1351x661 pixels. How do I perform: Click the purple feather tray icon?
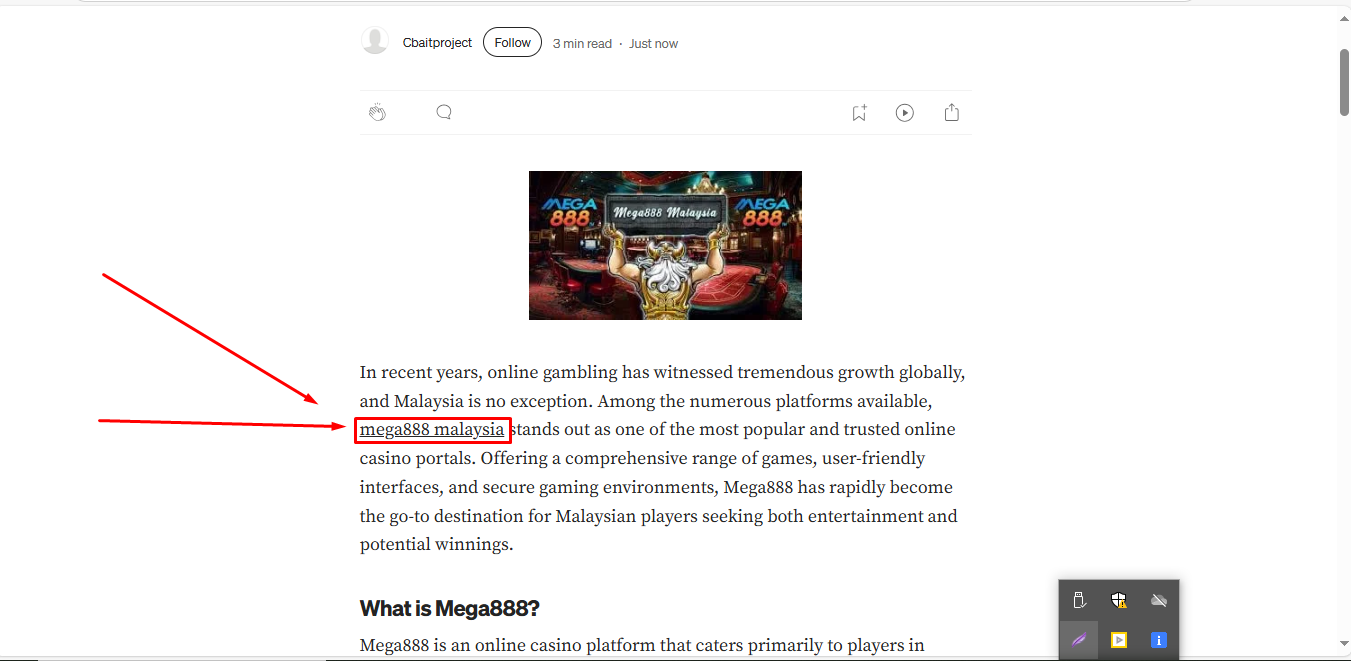click(x=1079, y=640)
